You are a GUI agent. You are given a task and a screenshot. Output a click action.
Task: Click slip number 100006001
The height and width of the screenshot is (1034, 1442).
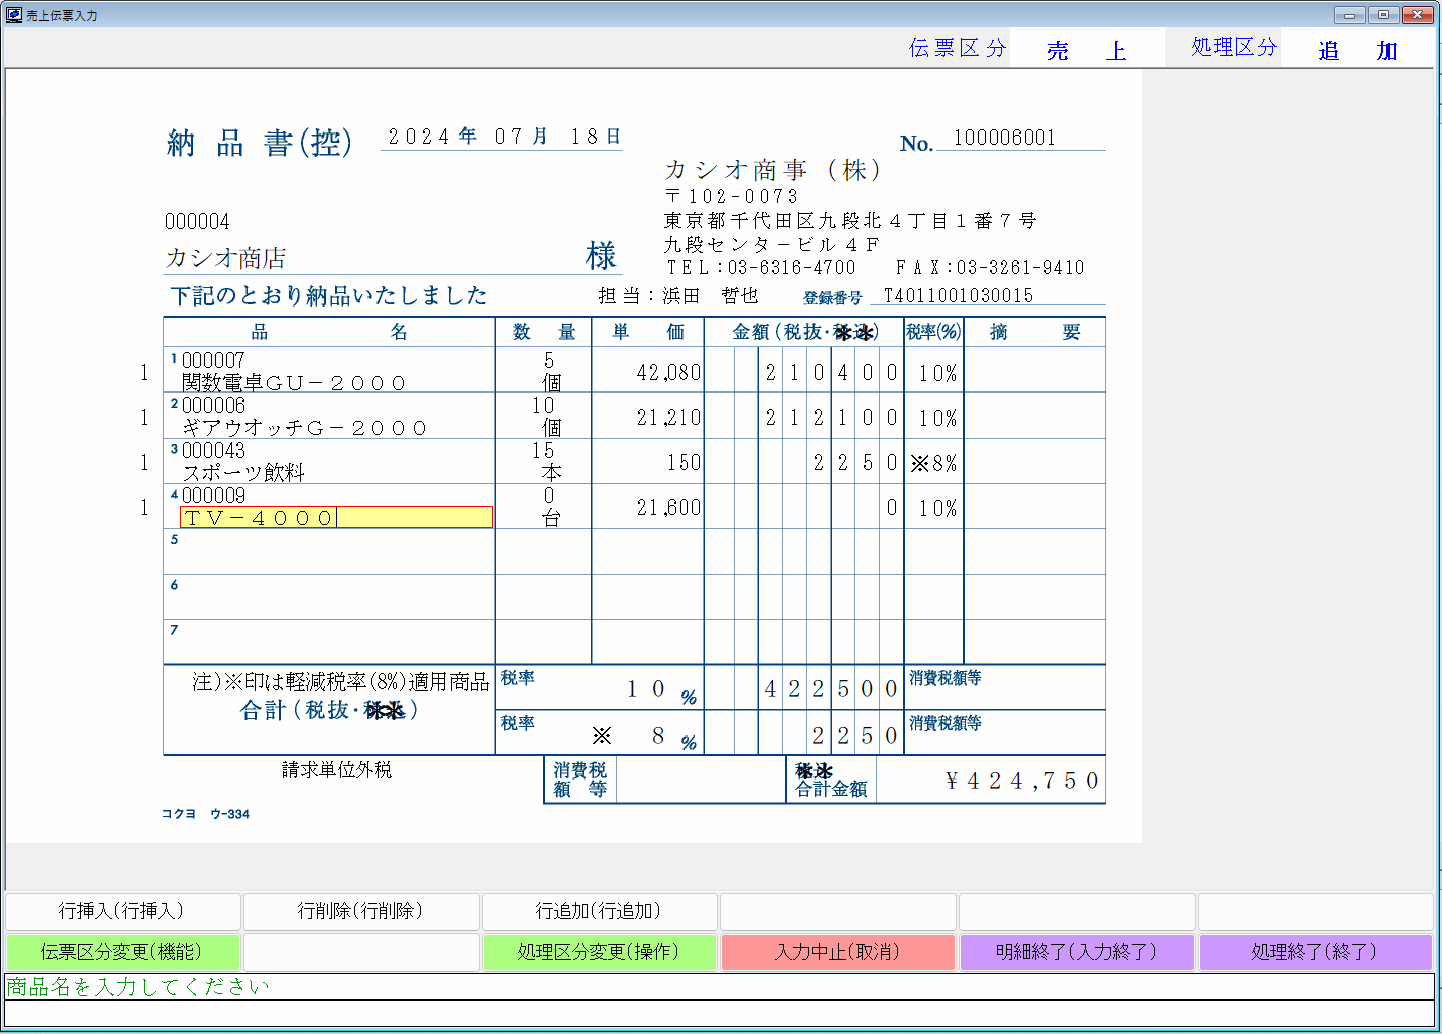(x=1004, y=138)
